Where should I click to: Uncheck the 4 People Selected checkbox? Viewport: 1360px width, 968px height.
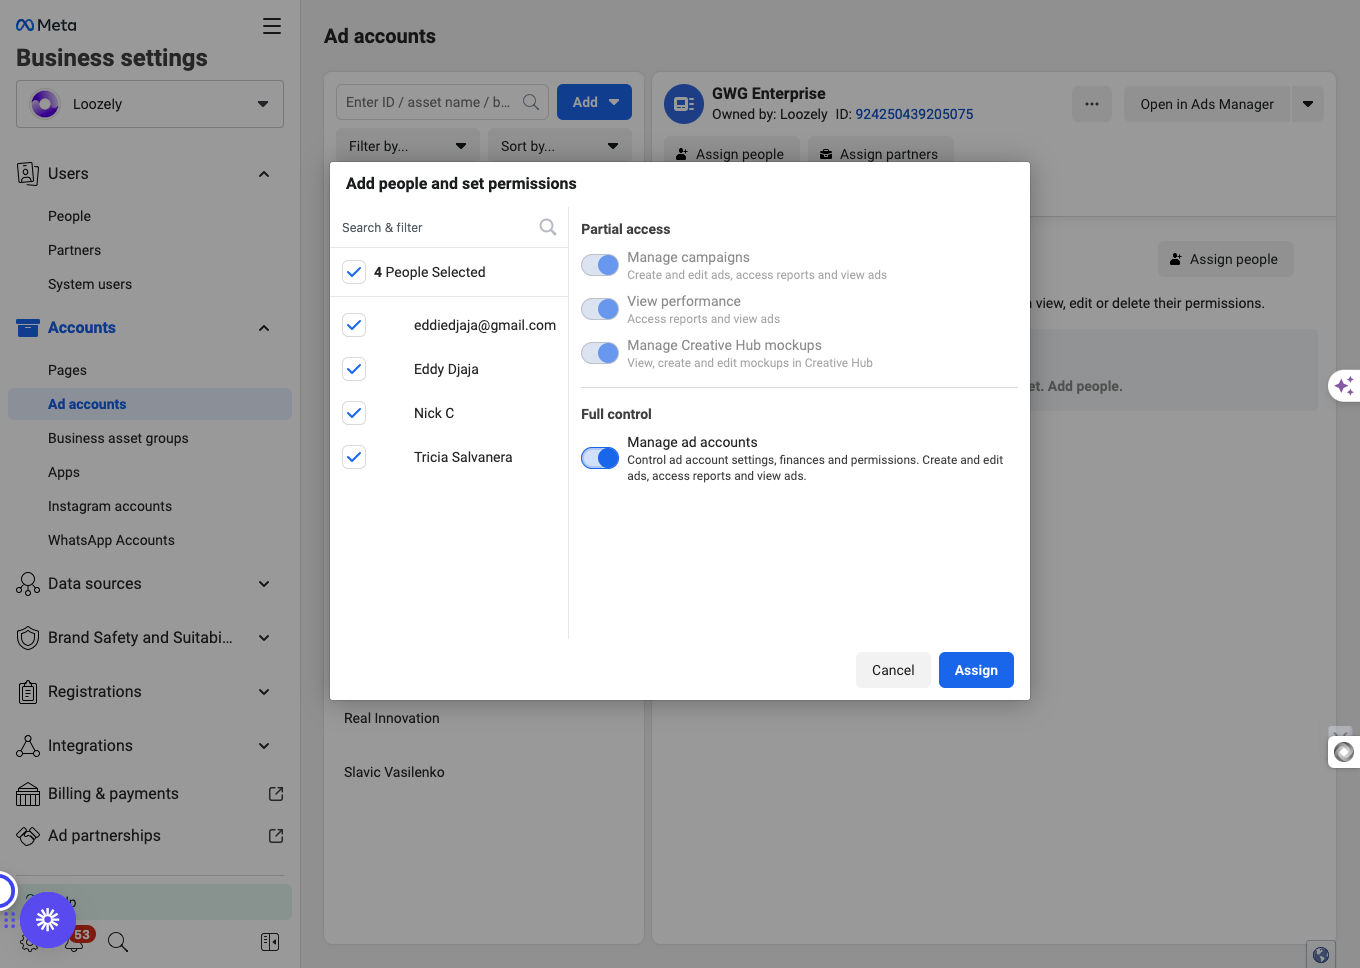(x=354, y=272)
